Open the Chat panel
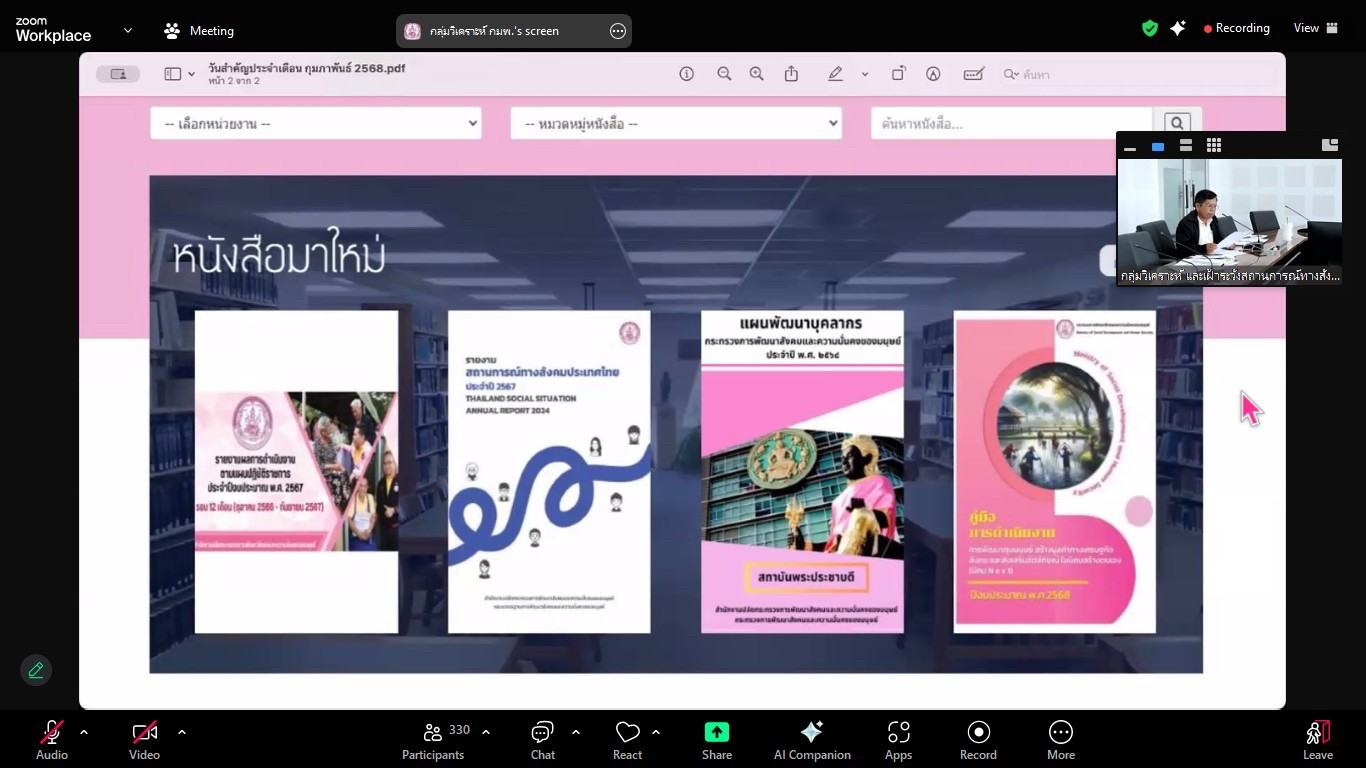This screenshot has width=1366, height=768. tap(543, 740)
